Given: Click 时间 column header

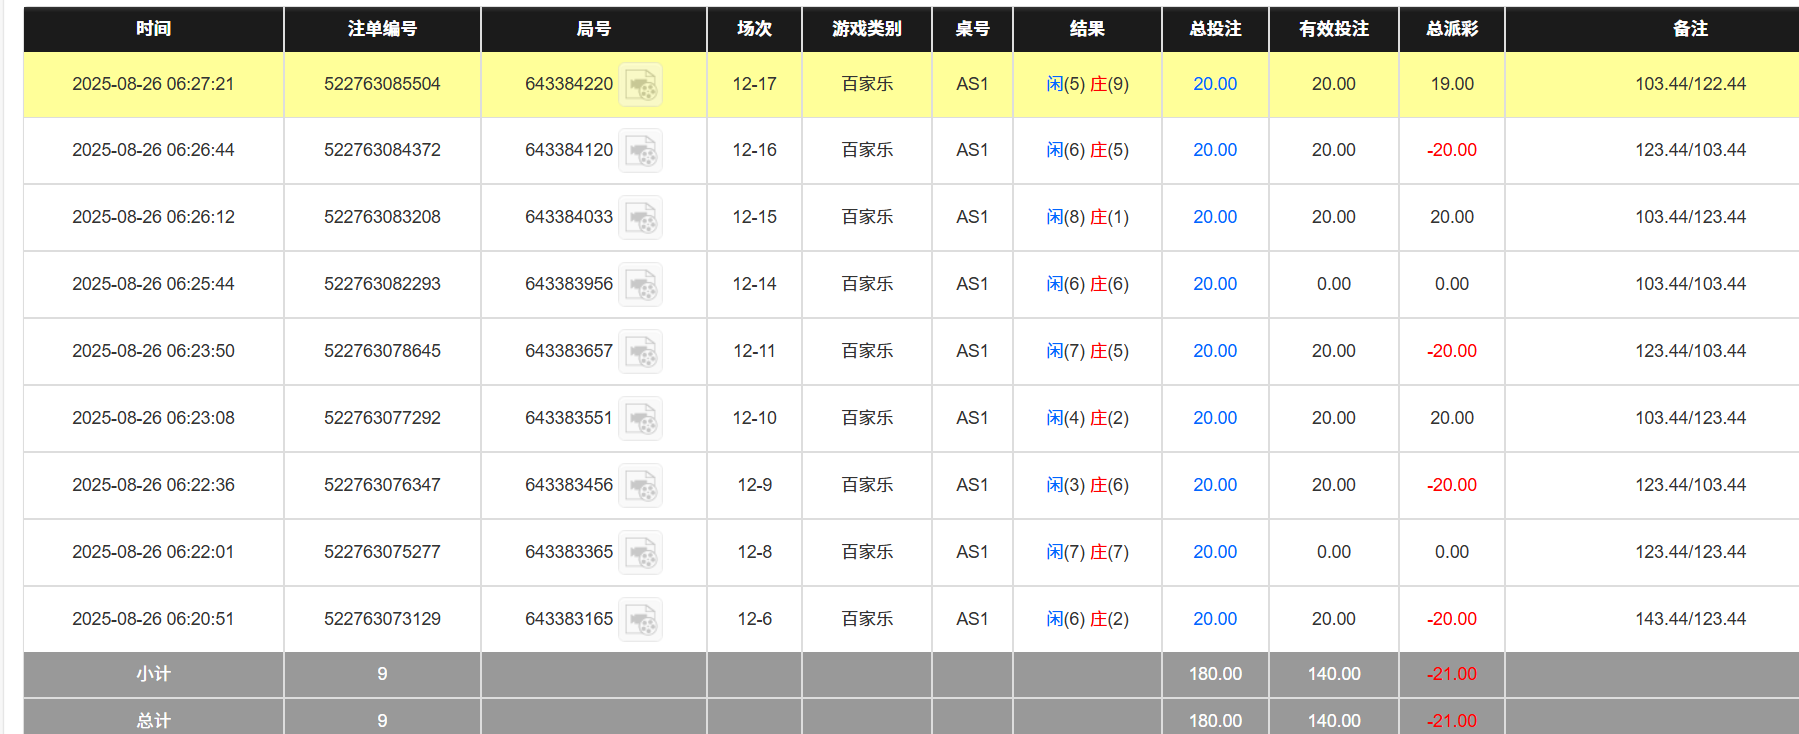Looking at the screenshot, I should point(153,29).
